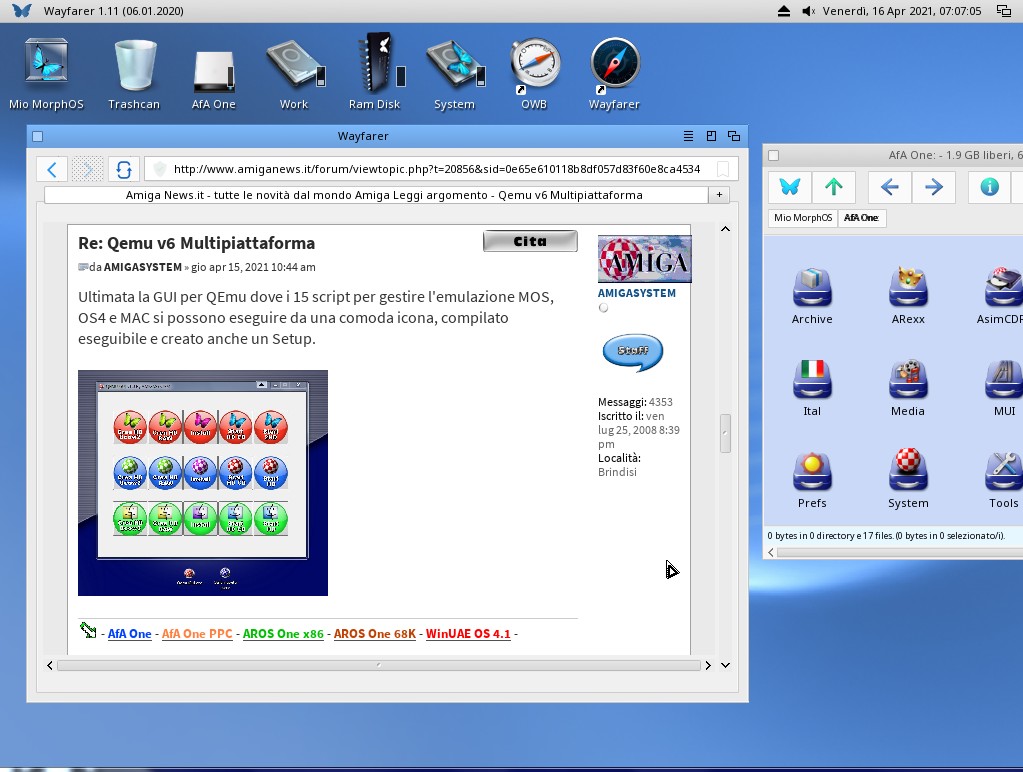This screenshot has height=772, width=1023.
Task: Switch to the Mio MorphOS tab
Action: [802, 218]
